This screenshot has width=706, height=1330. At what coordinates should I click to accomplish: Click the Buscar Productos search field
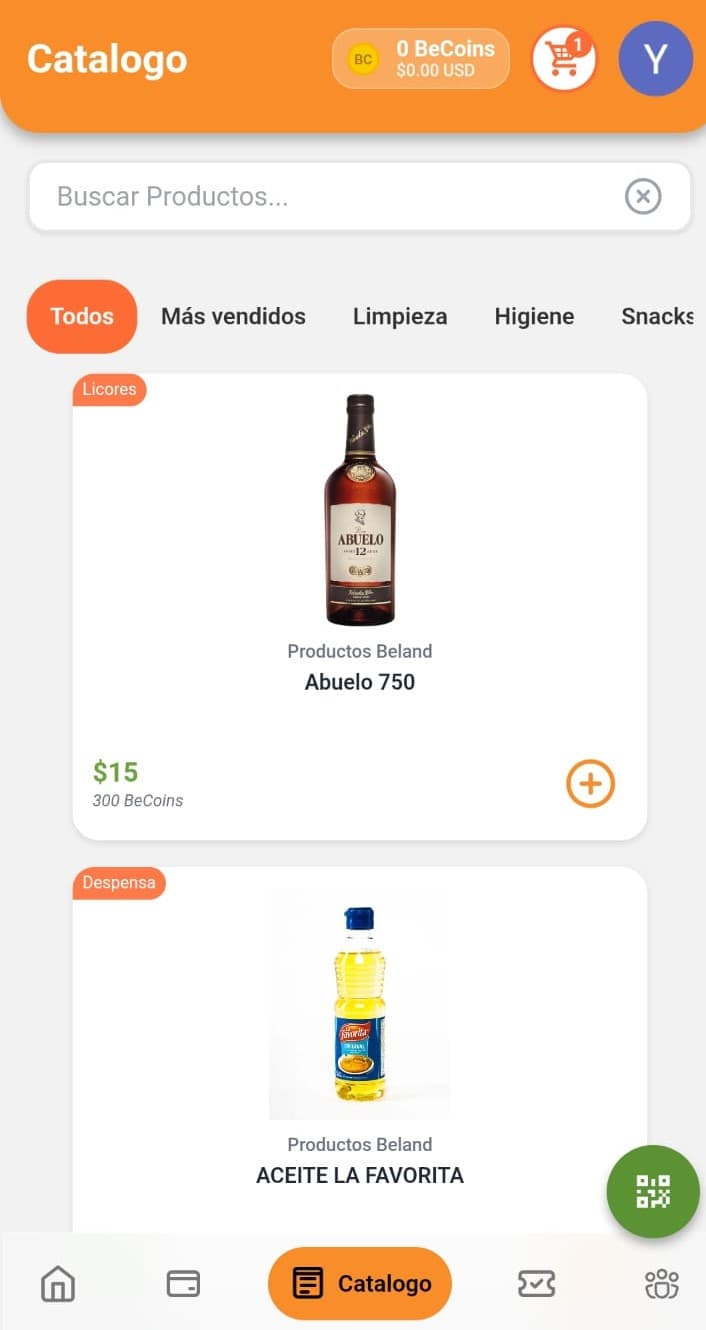pyautogui.click(x=300, y=196)
